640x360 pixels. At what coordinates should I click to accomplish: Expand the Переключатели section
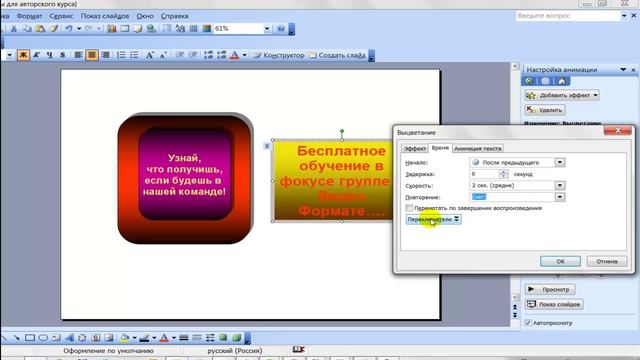(433, 219)
